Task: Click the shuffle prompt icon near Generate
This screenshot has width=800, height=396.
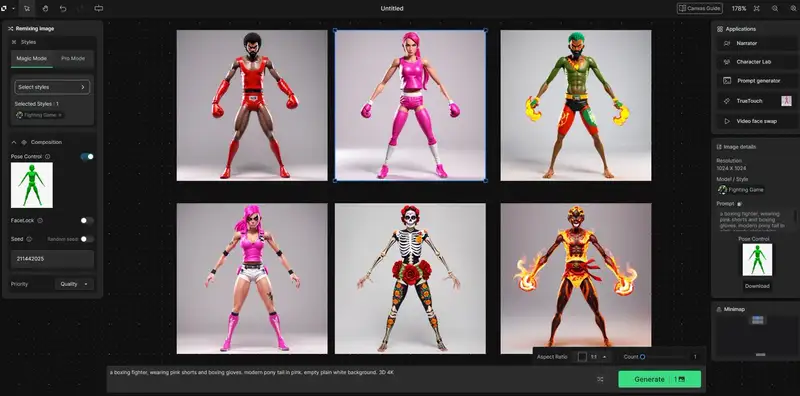Action: 600,379
